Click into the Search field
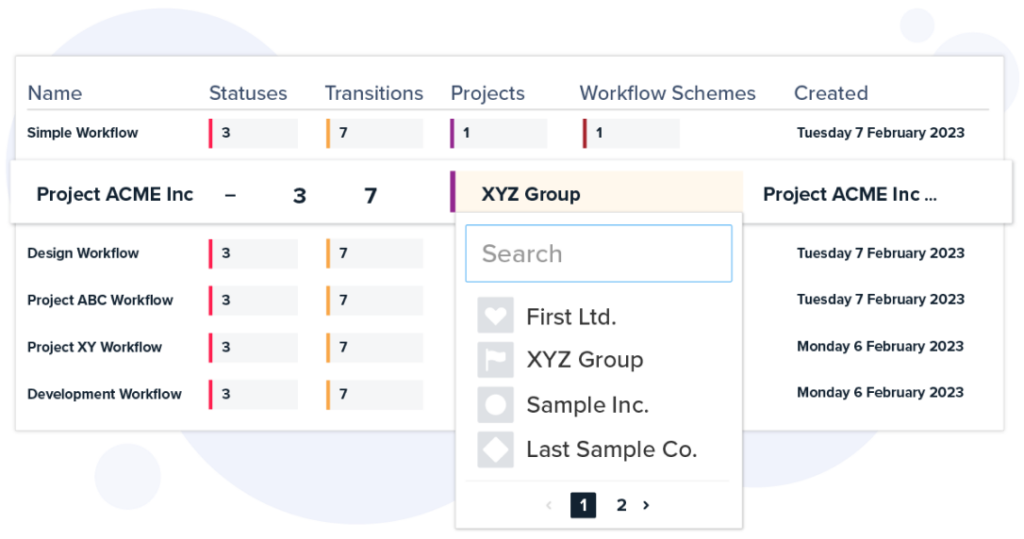 click(599, 253)
